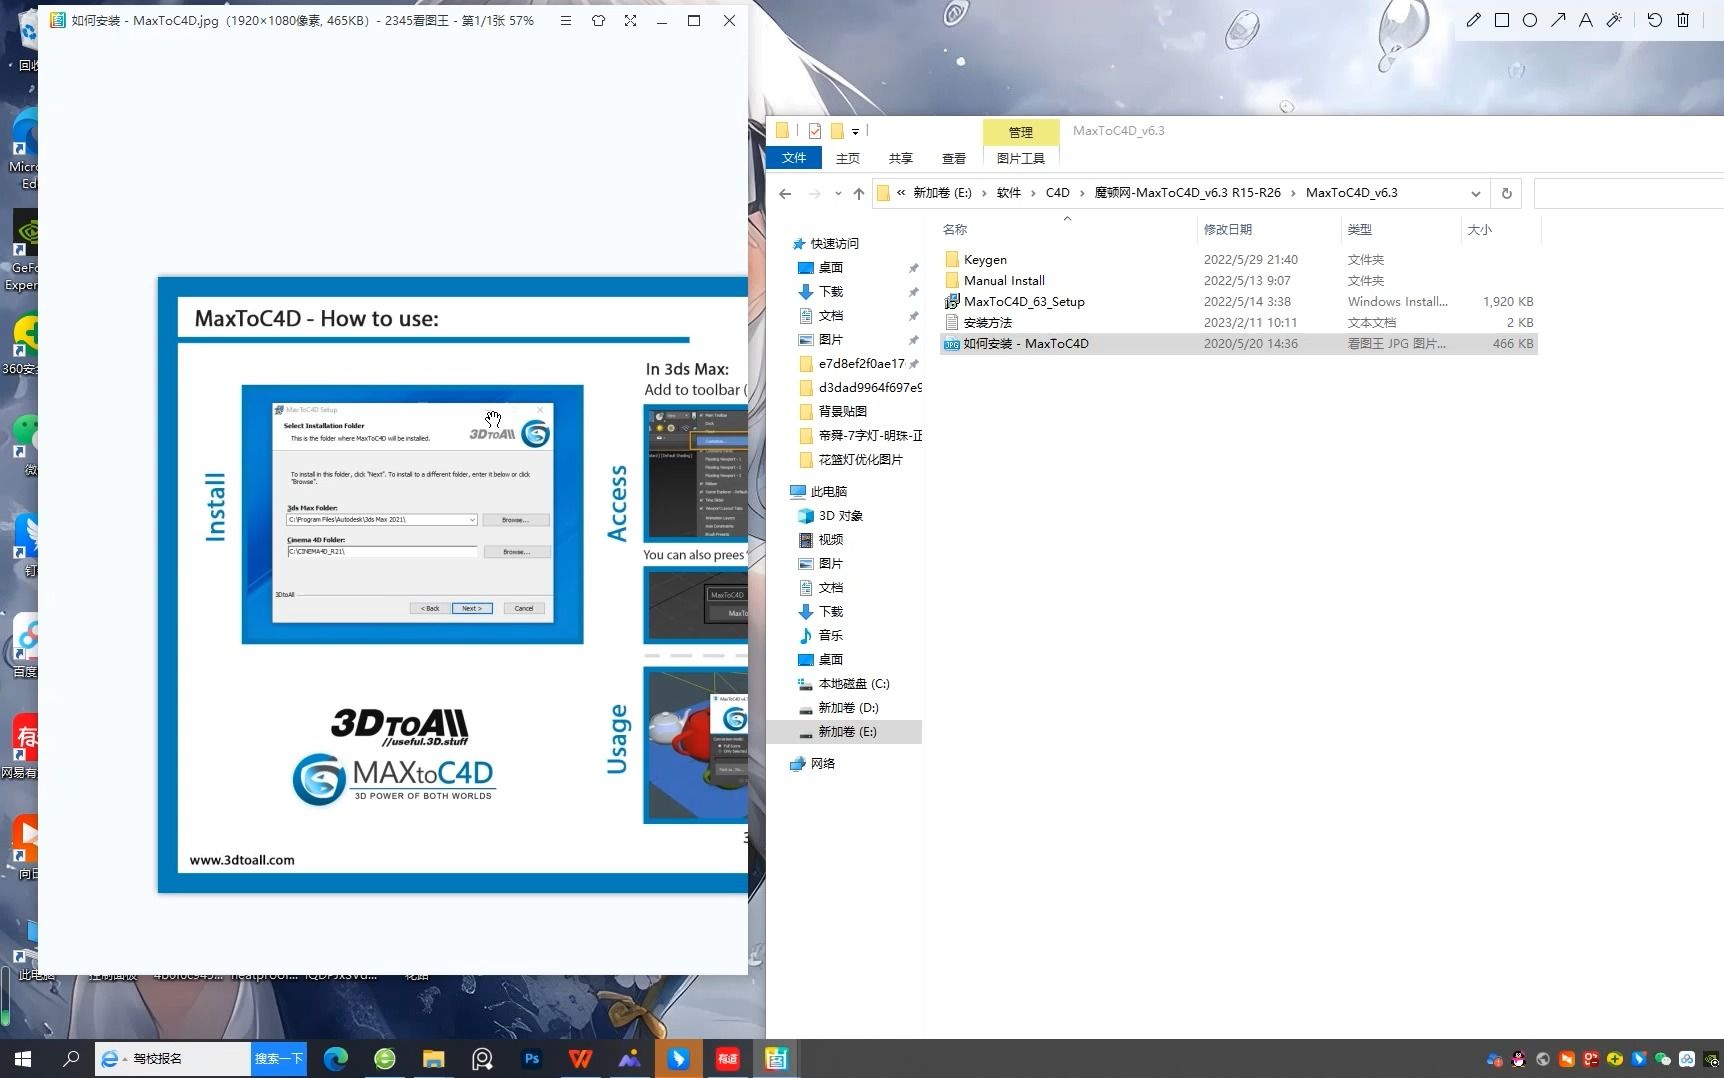Viewport: 1724px width, 1078px height.
Task: Open the green 360 browser taskbar icon
Action: (385, 1058)
